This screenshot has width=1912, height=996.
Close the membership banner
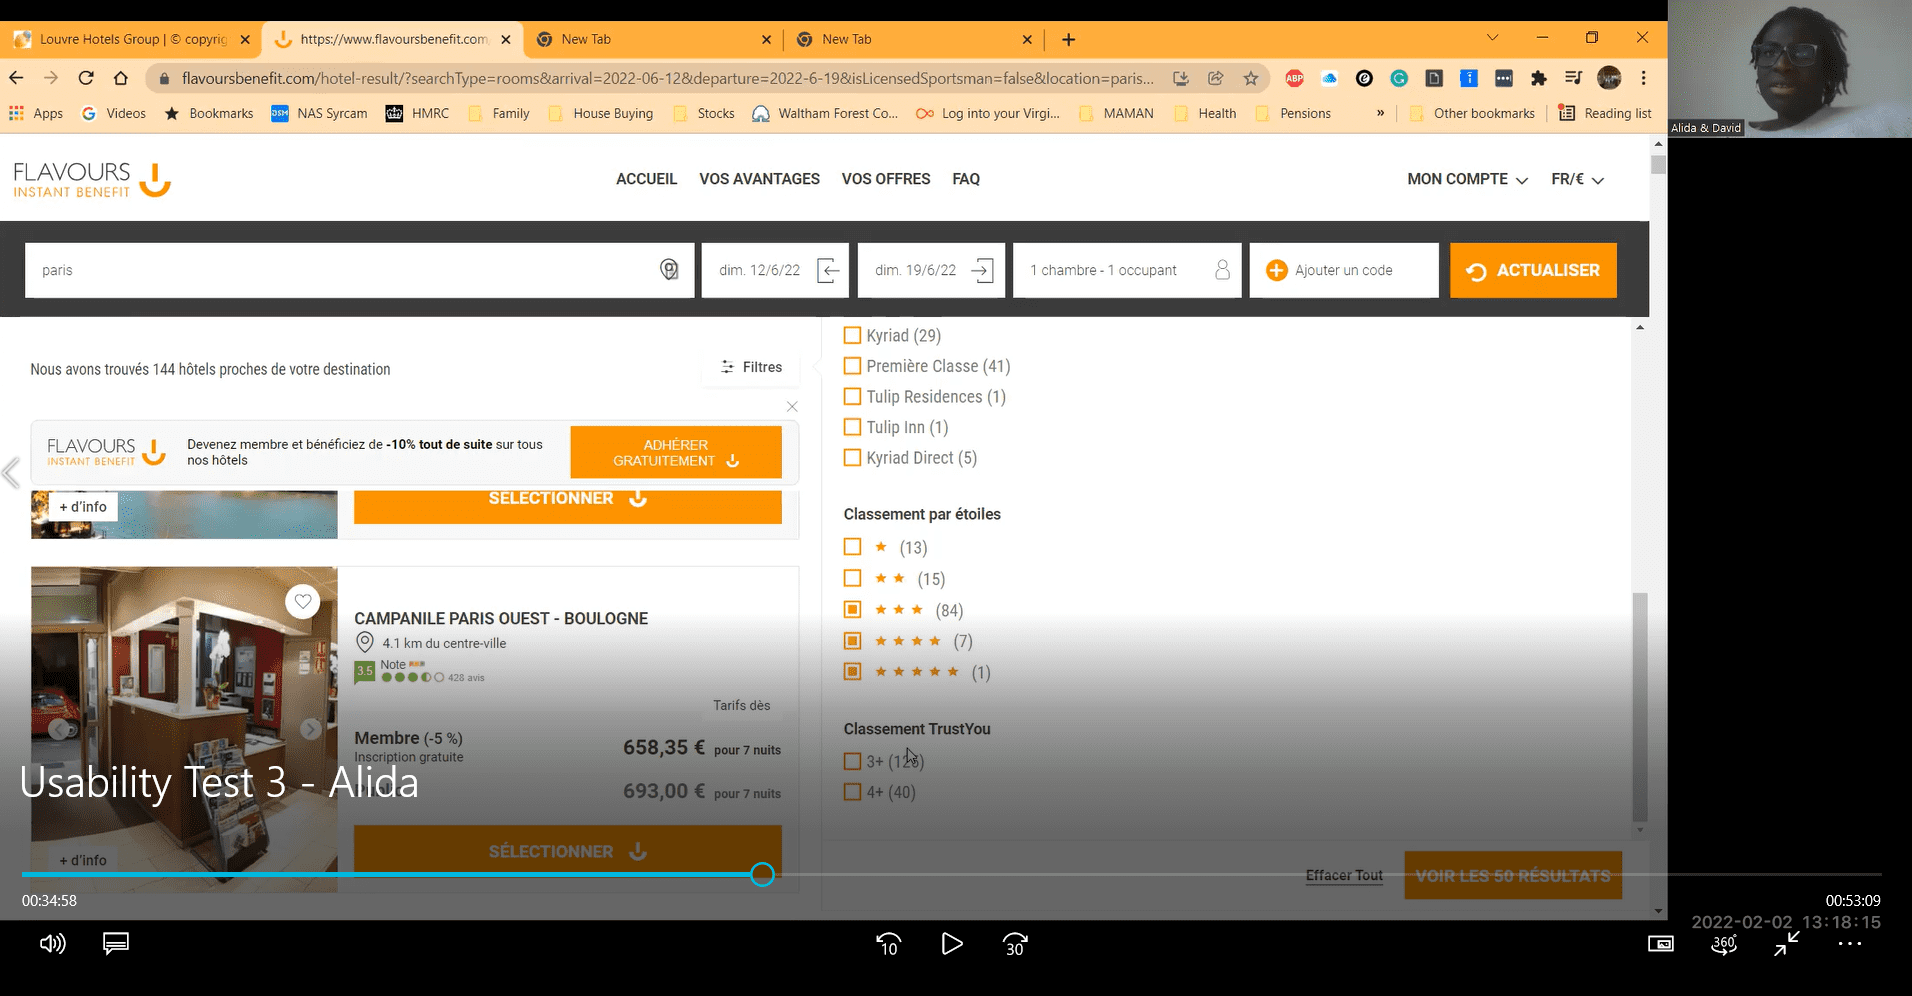[x=792, y=406]
